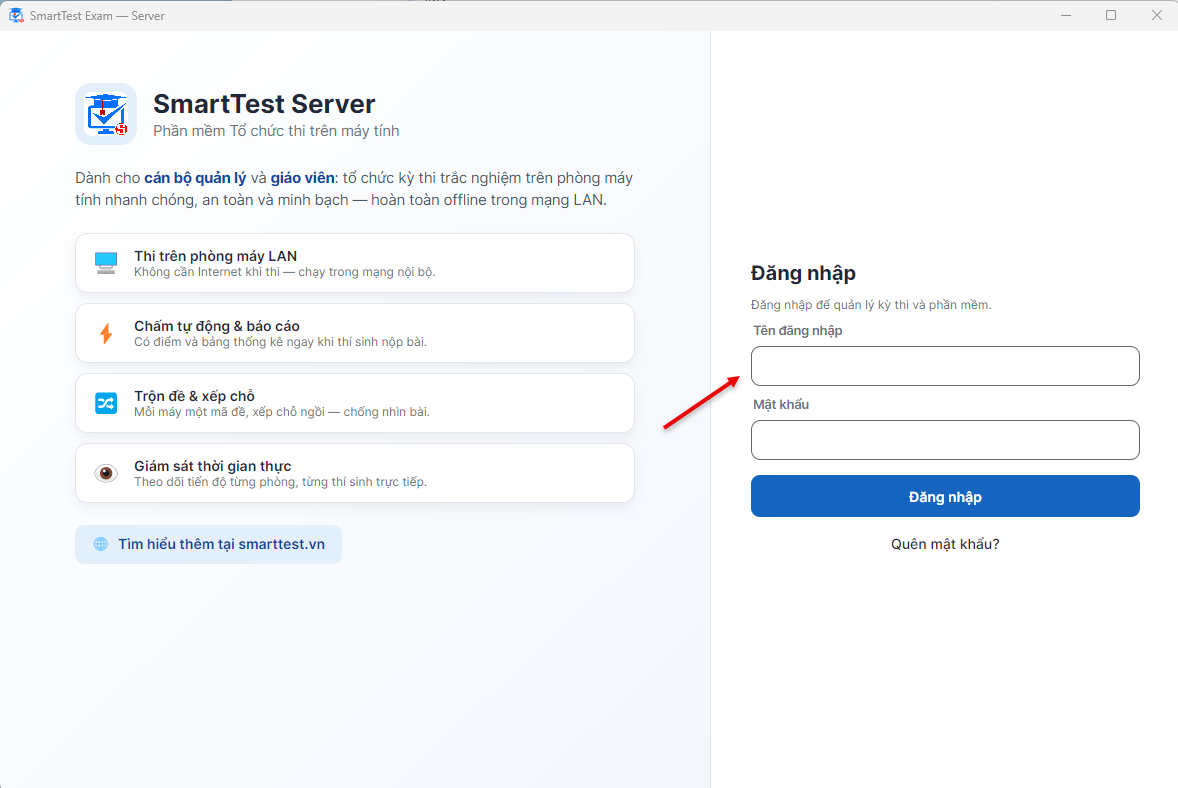
Task: Click the 'Tên đăng nhập' field label
Action: coord(798,331)
